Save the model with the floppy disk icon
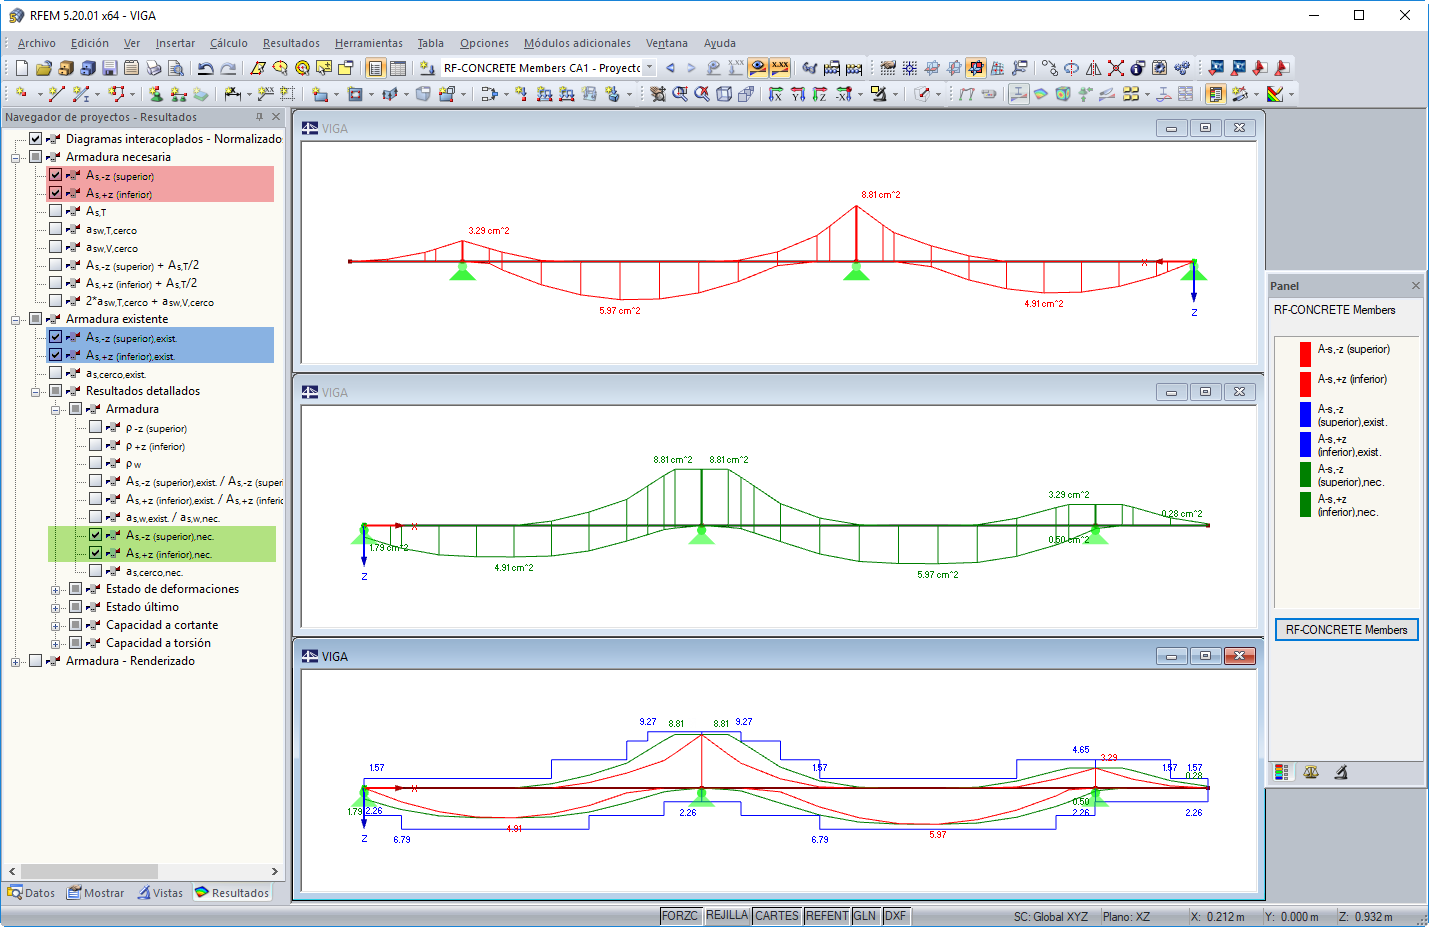This screenshot has width=1429, height=927. [x=109, y=68]
